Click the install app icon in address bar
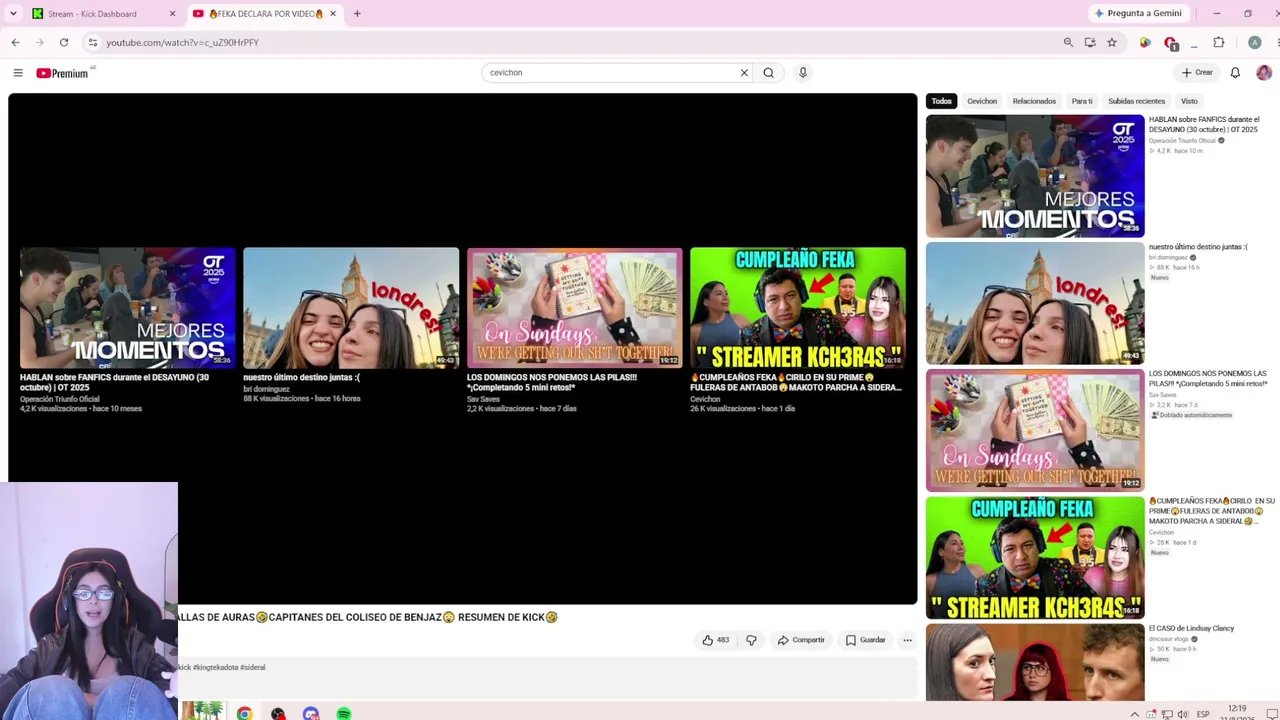The image size is (1280, 720). click(x=1090, y=42)
